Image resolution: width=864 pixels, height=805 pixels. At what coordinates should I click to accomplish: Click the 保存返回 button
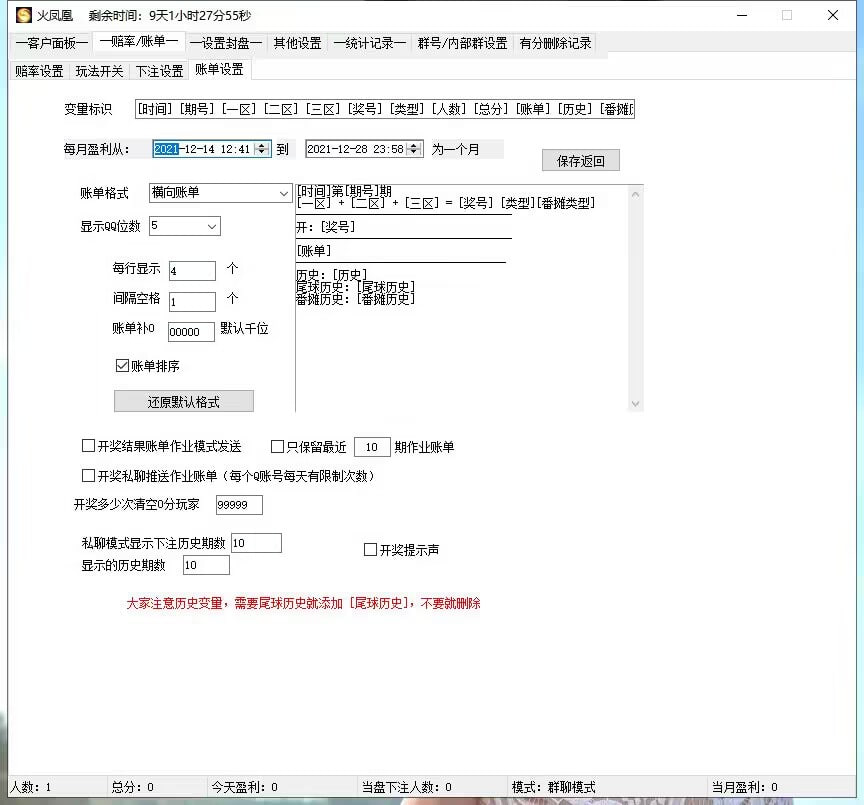pos(580,161)
